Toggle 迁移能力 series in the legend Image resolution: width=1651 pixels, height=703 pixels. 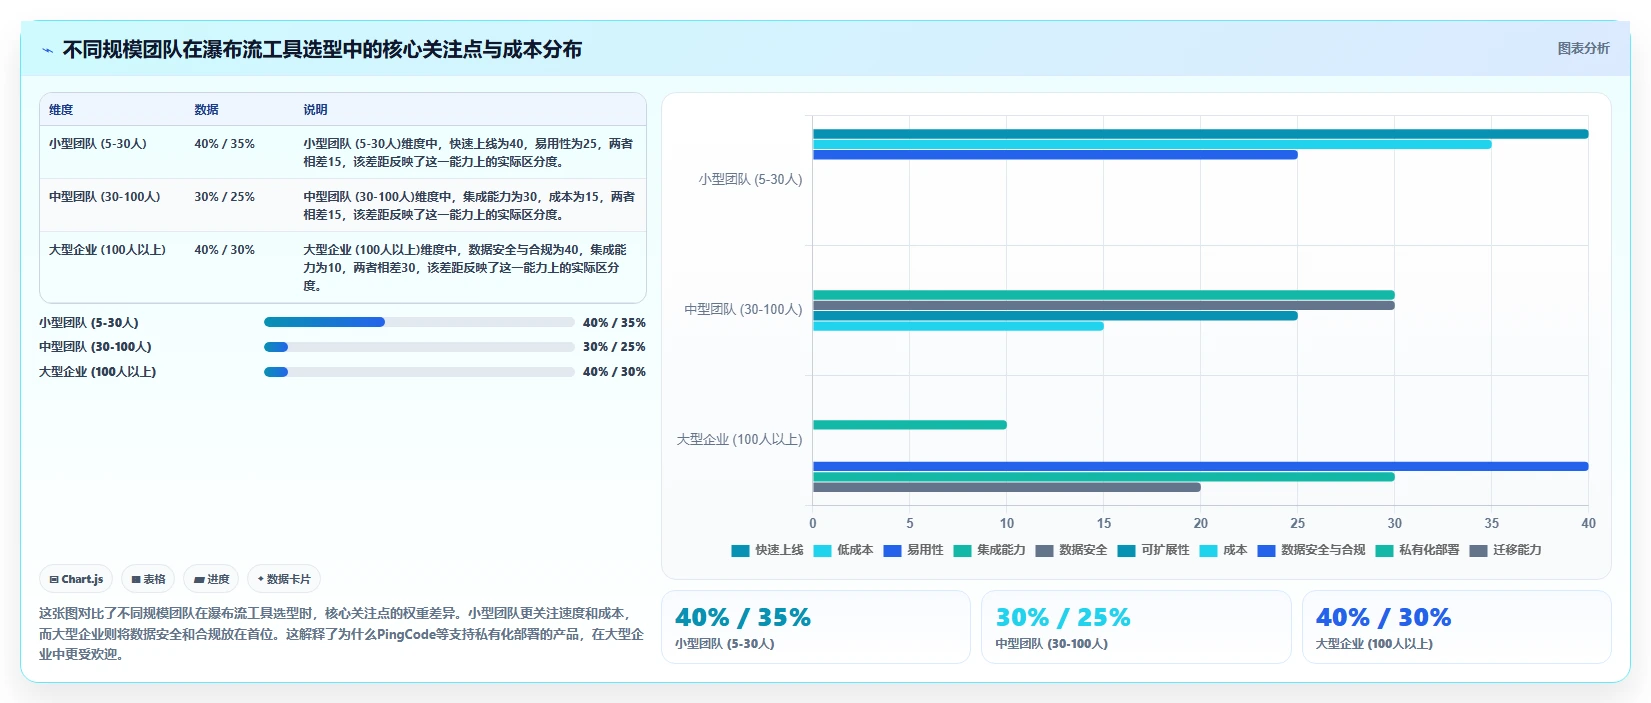1505,550
